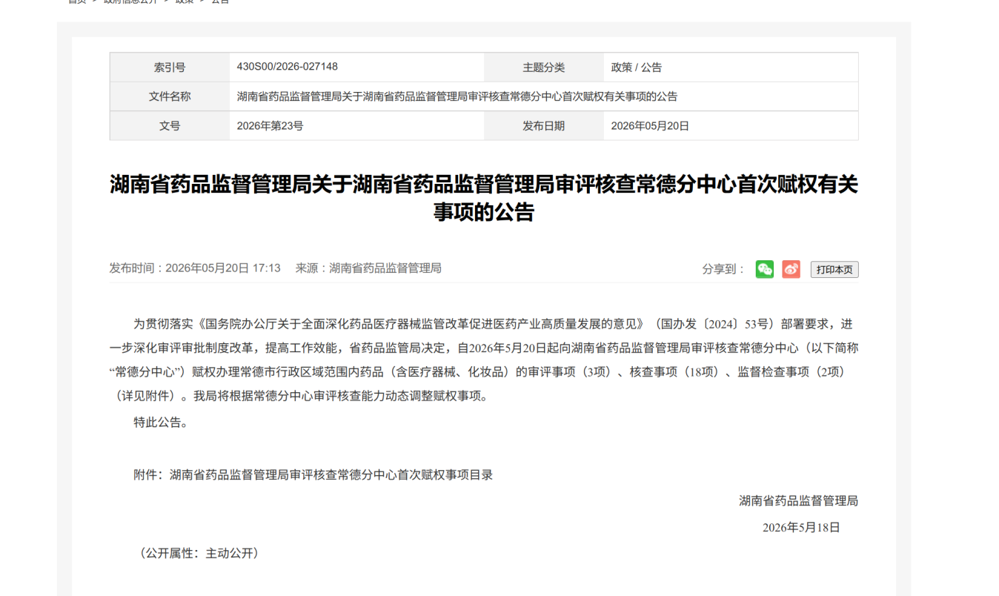The height and width of the screenshot is (596, 999).
Task: Click the 索引号 label cell
Action: [x=169, y=67]
